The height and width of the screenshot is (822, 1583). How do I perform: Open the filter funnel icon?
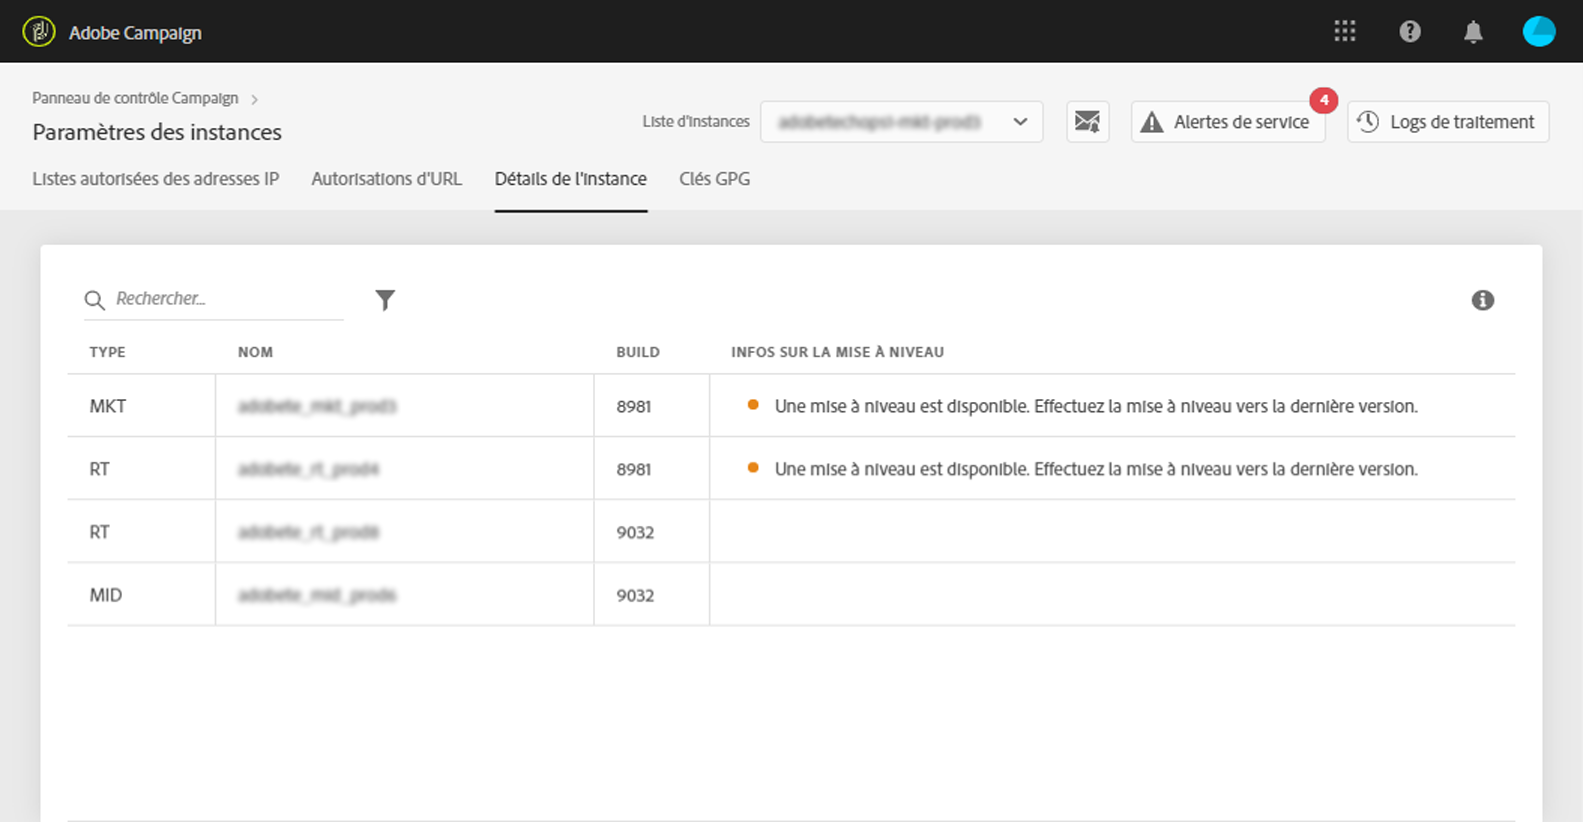[385, 300]
